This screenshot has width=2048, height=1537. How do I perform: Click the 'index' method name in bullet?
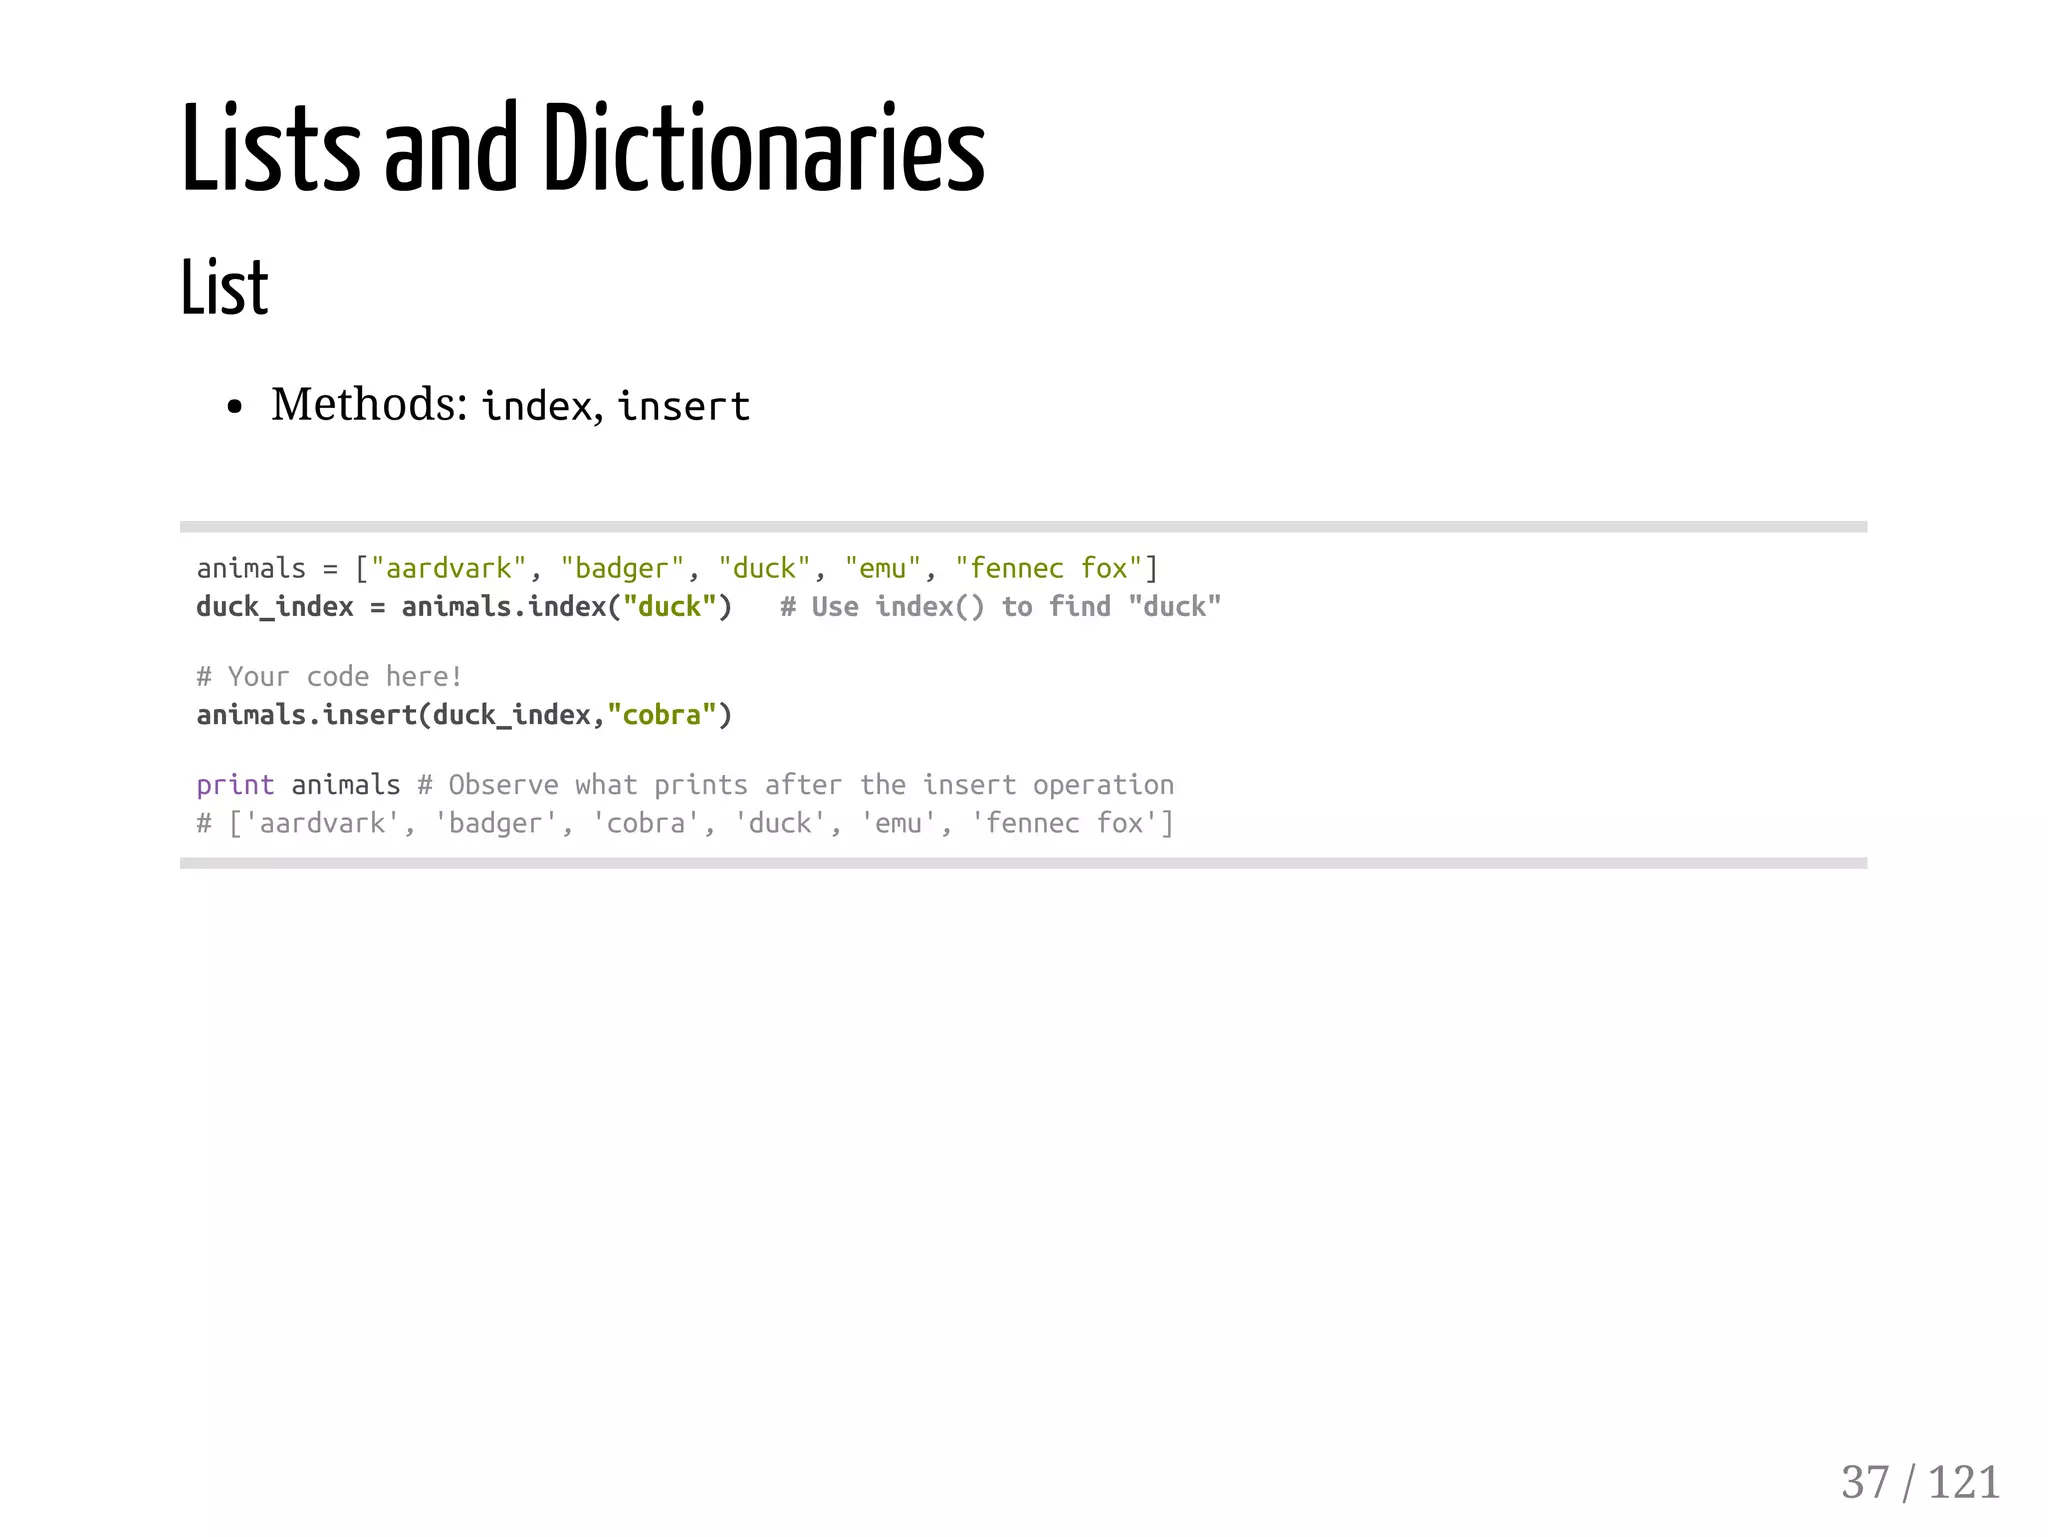coord(537,407)
